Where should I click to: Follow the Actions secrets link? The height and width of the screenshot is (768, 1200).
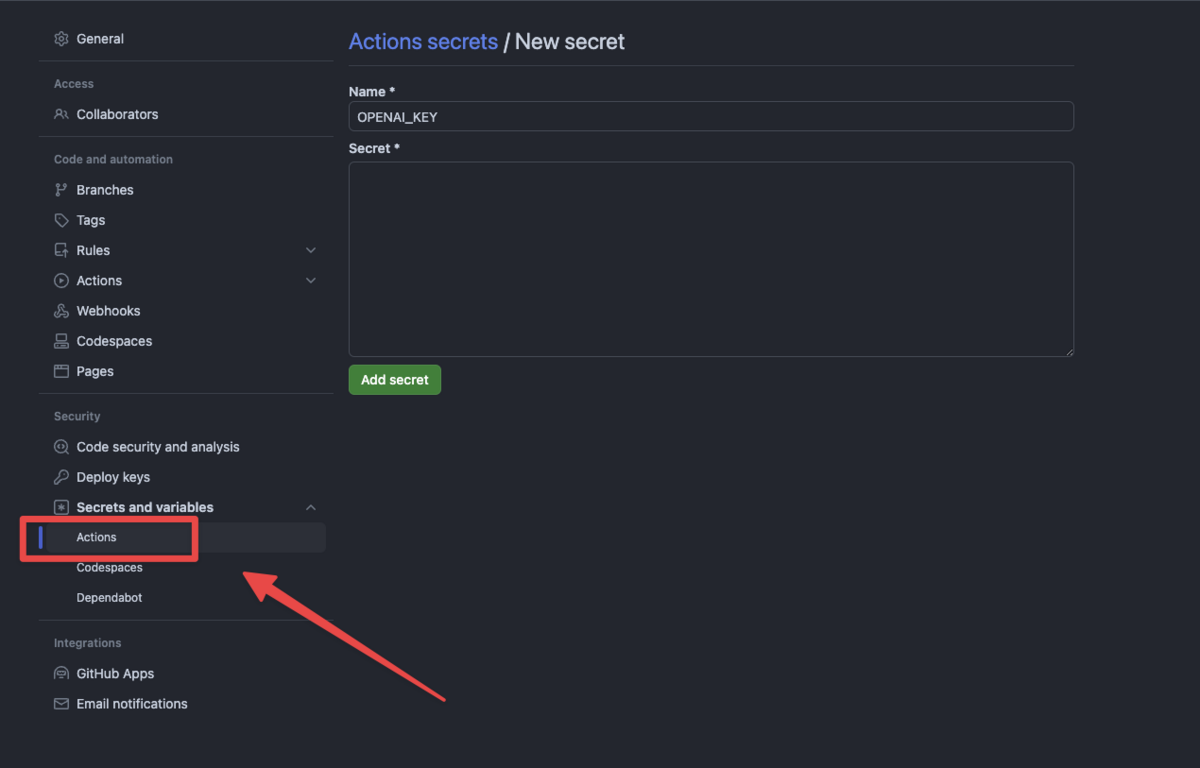[423, 41]
